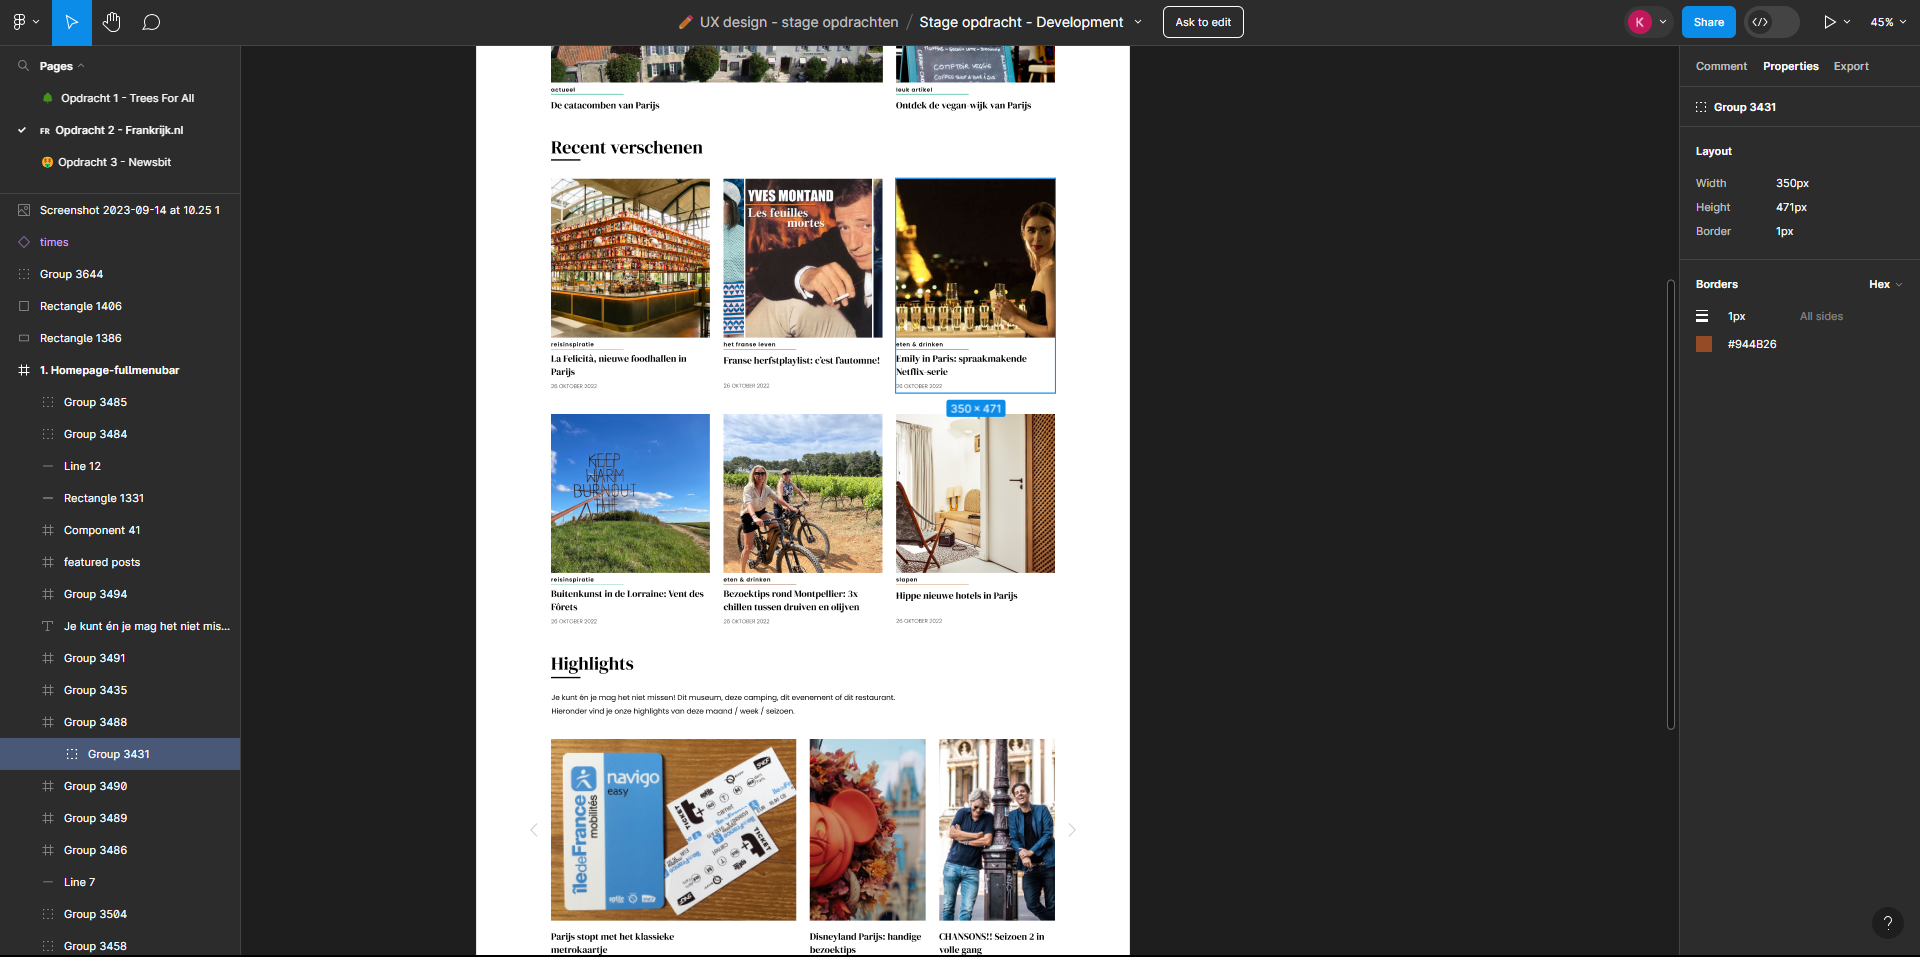Click the #944B26 color swatch
The height and width of the screenshot is (957, 1920).
[1704, 344]
